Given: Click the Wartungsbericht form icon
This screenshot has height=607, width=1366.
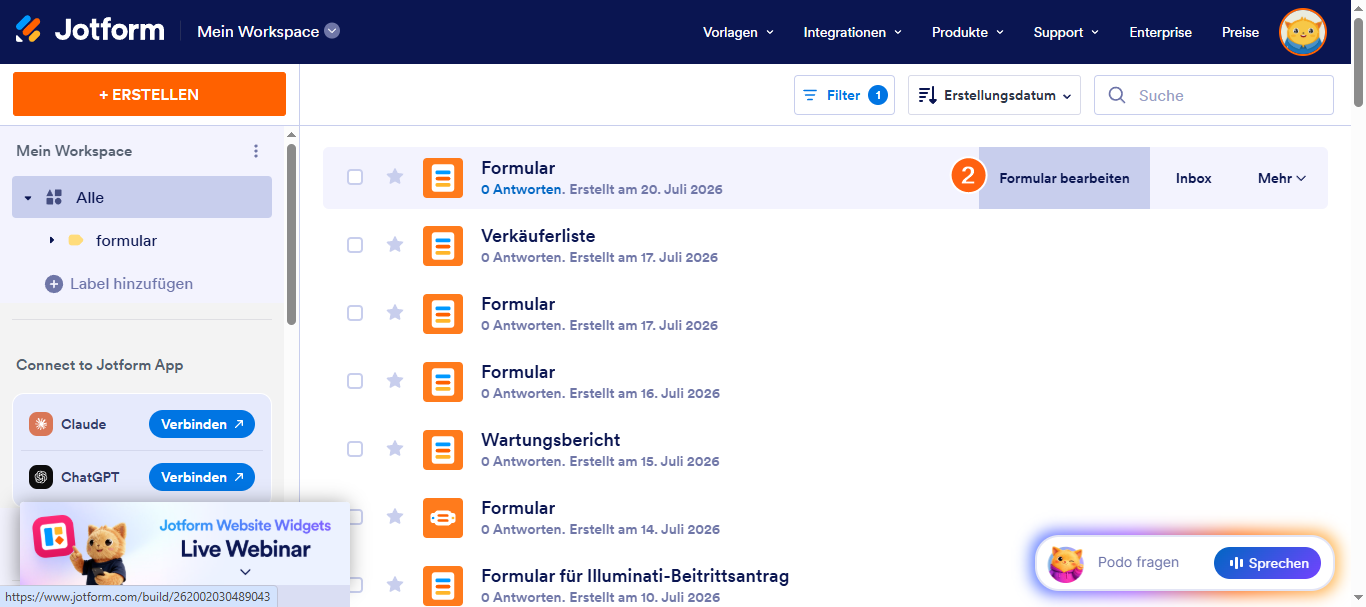Looking at the screenshot, I should click(443, 450).
